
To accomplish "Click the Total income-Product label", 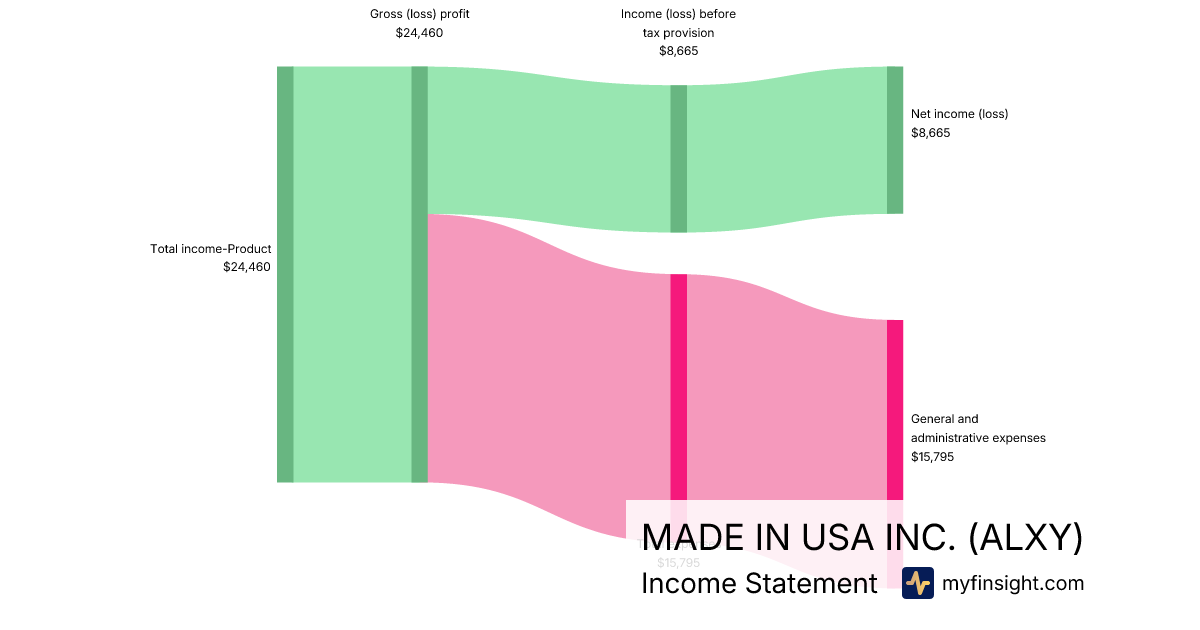I will pos(211,249).
